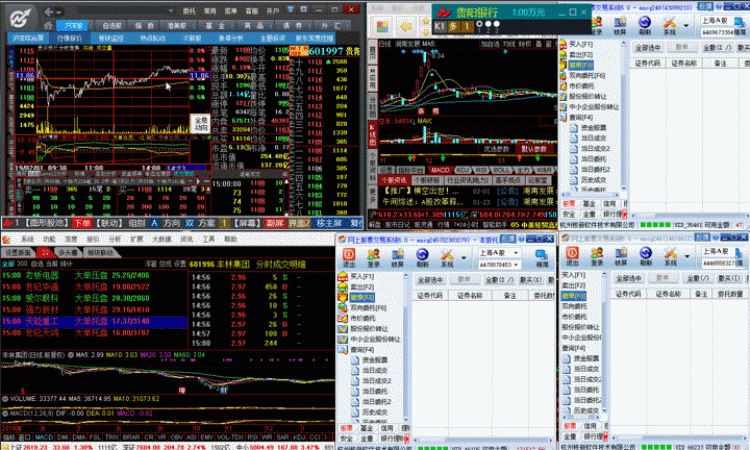Click yellow up arrow icon in K-line window
750x450 pixels.
click(425, 22)
